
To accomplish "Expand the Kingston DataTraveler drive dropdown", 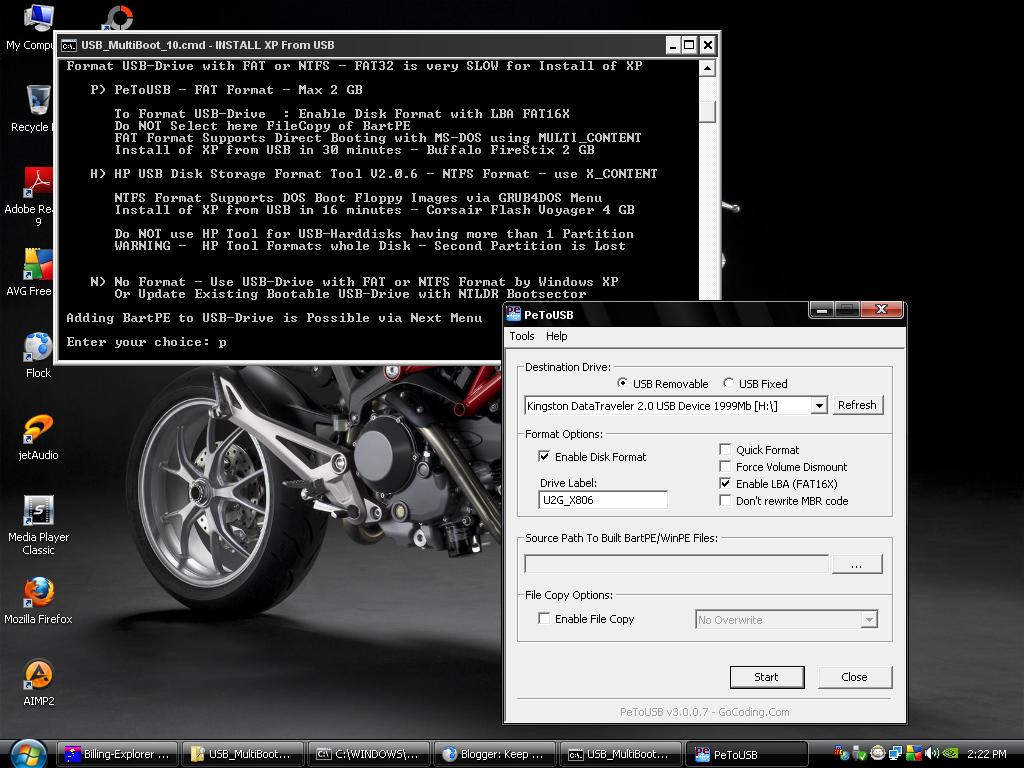I will coord(819,406).
